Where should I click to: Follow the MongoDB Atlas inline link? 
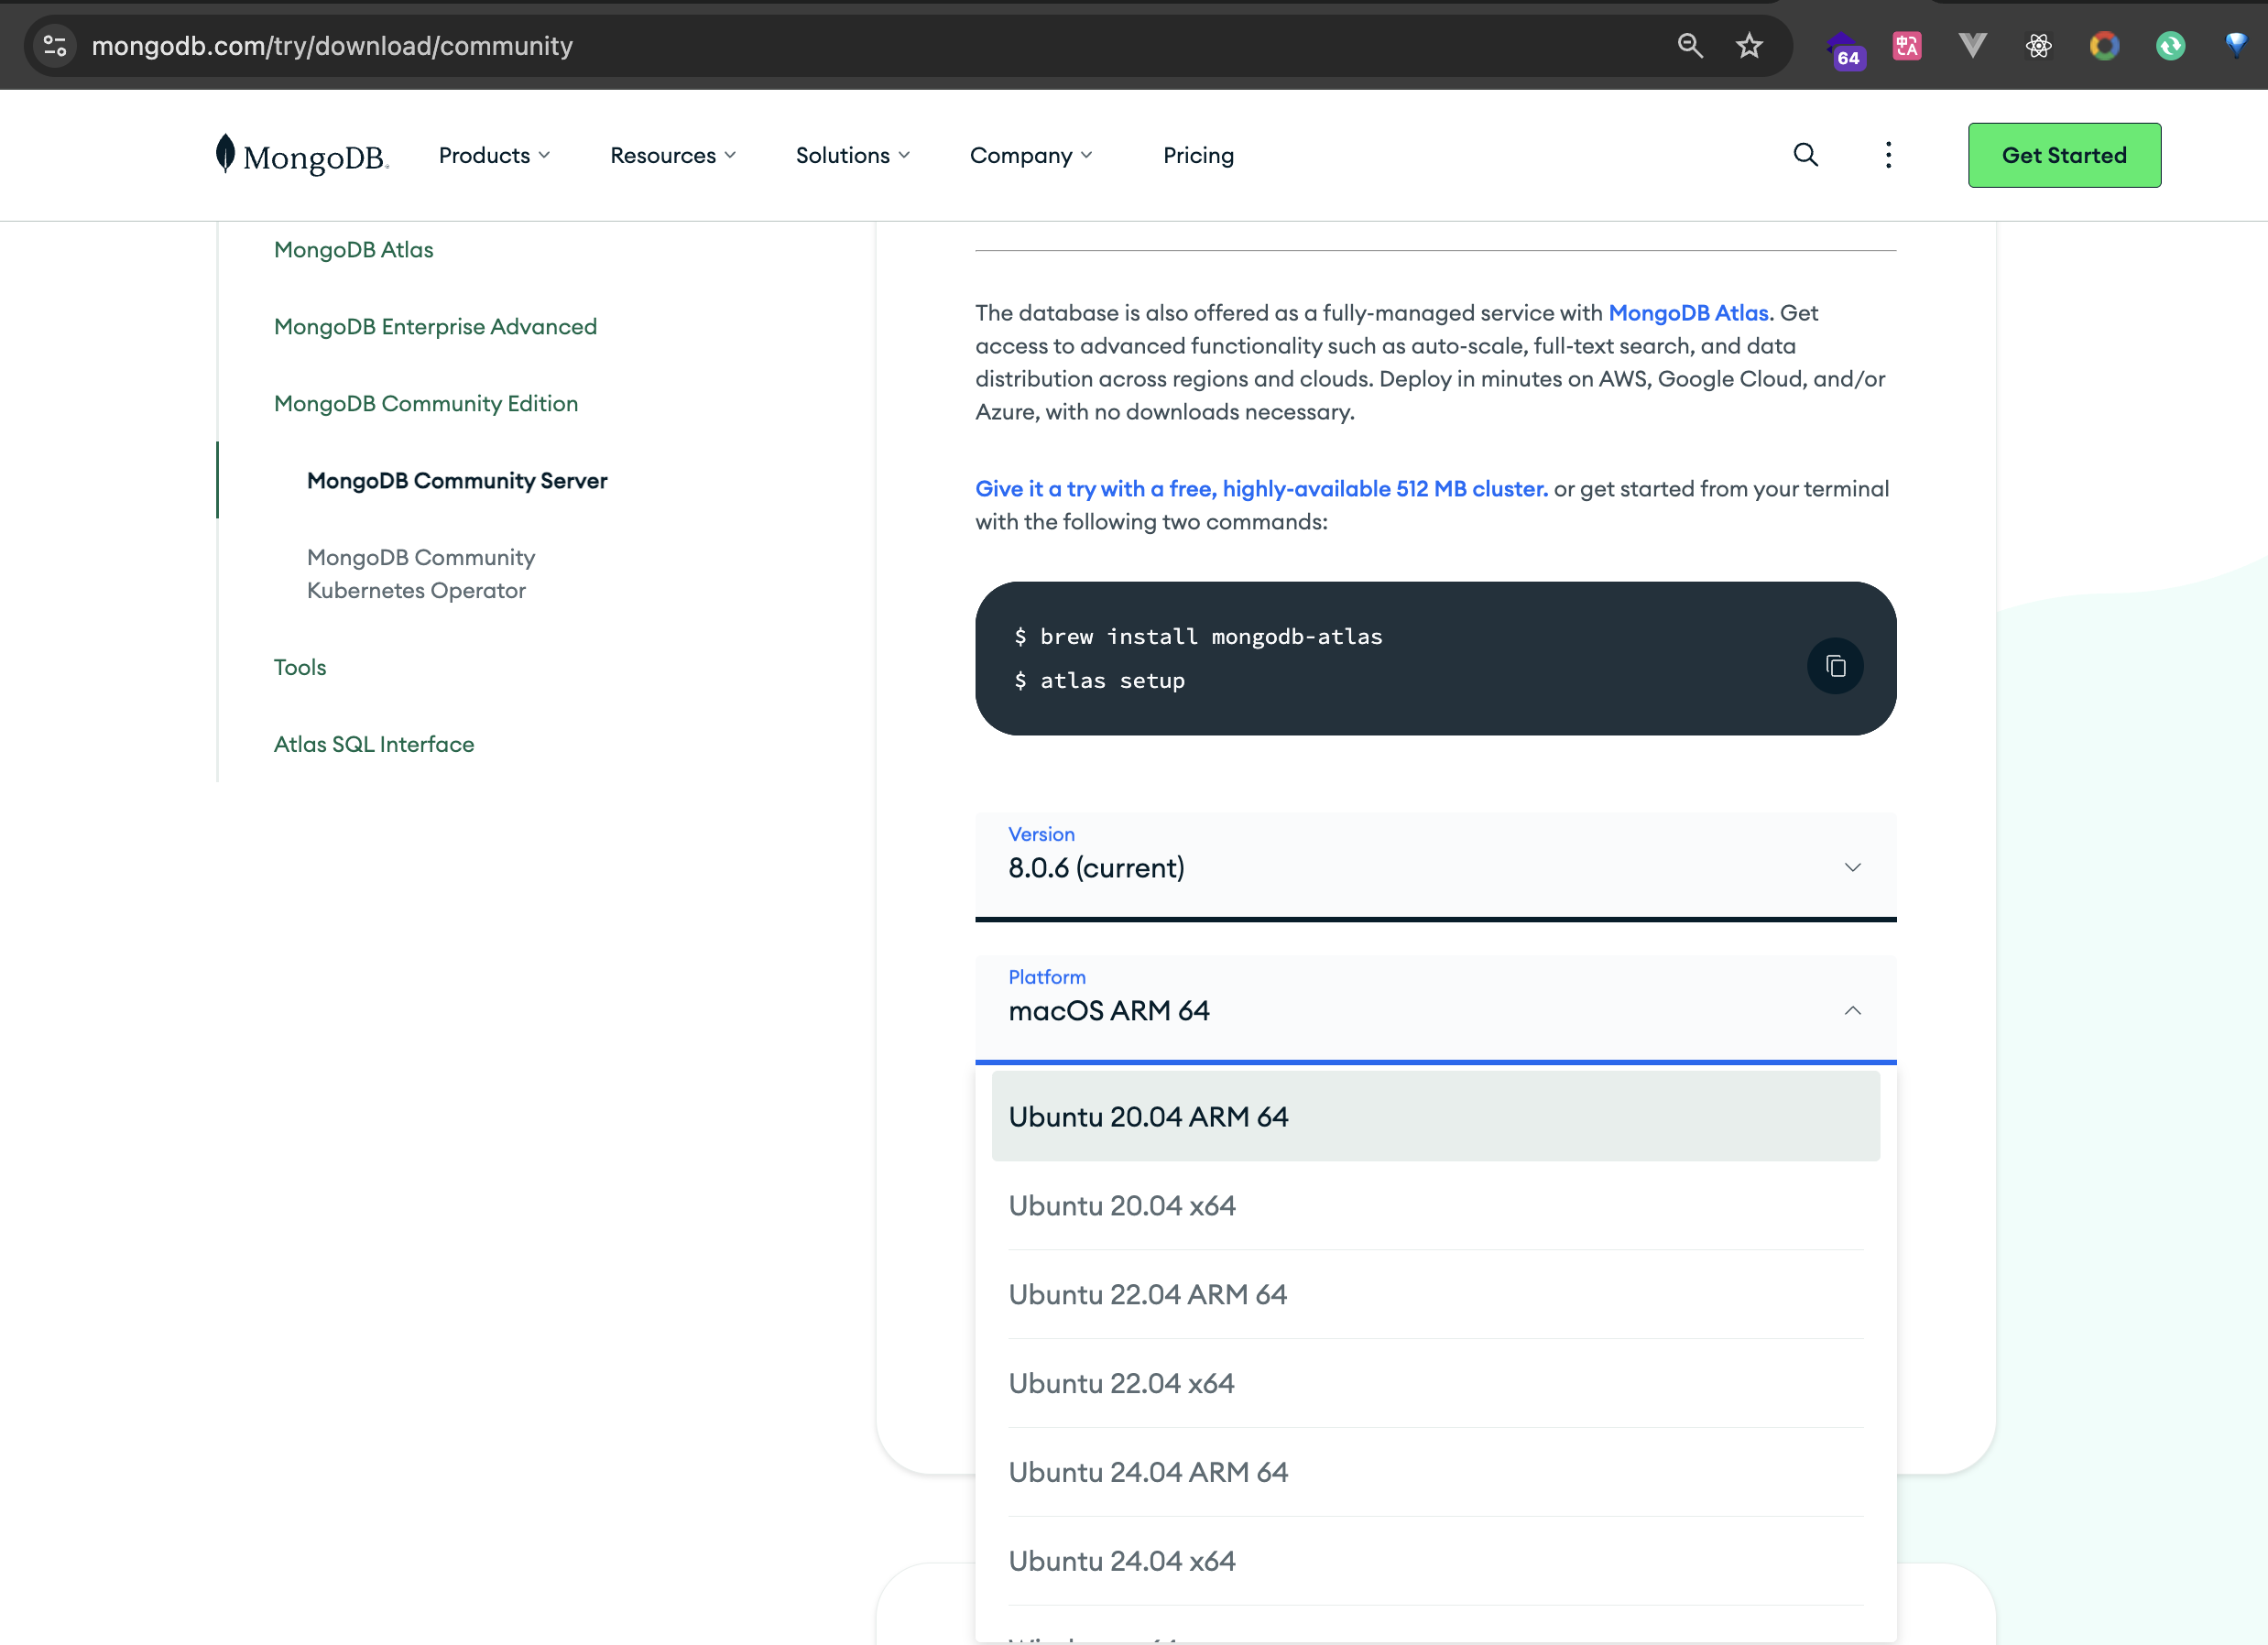click(x=1688, y=313)
